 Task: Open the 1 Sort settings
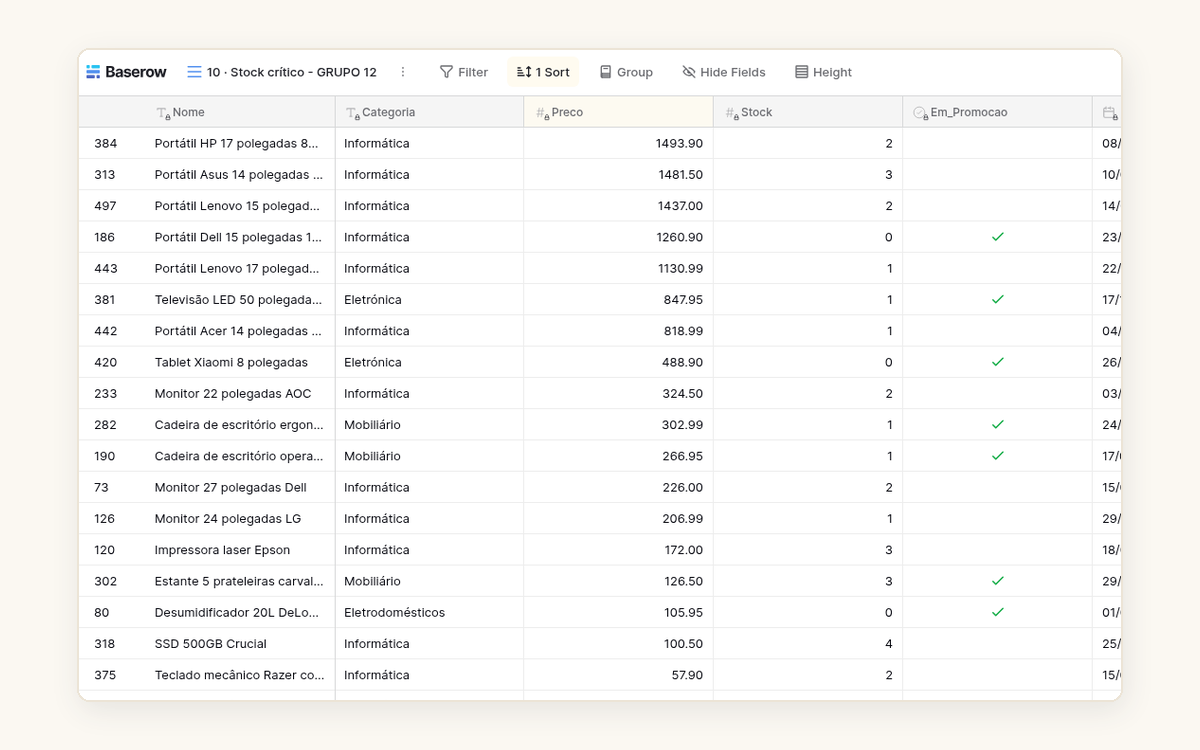[543, 72]
